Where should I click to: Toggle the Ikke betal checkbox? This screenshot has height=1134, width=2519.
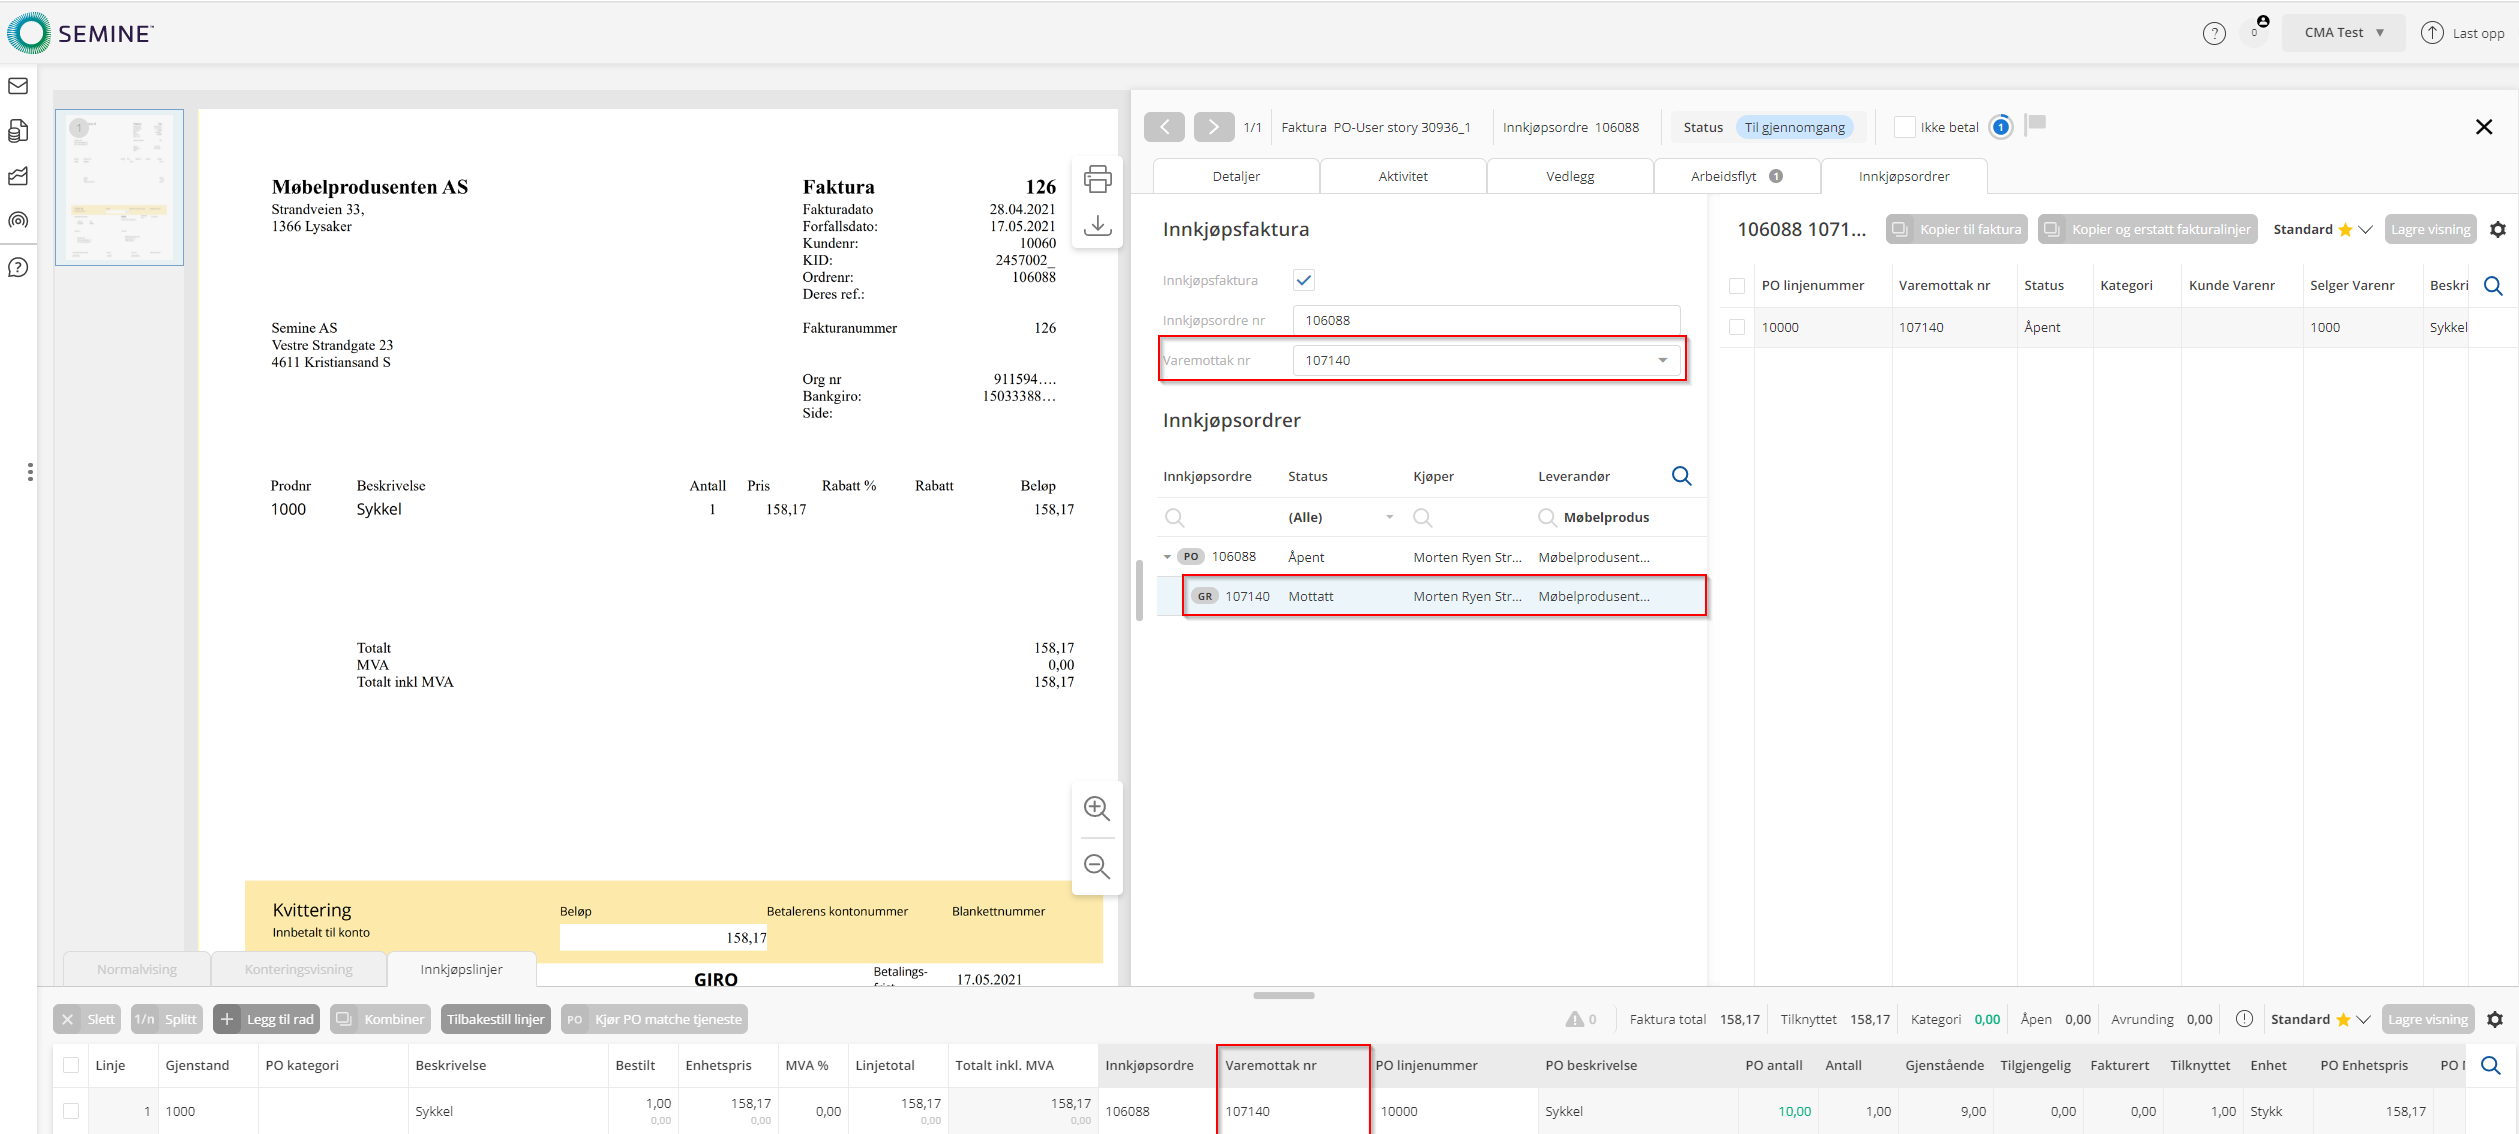(x=1904, y=127)
